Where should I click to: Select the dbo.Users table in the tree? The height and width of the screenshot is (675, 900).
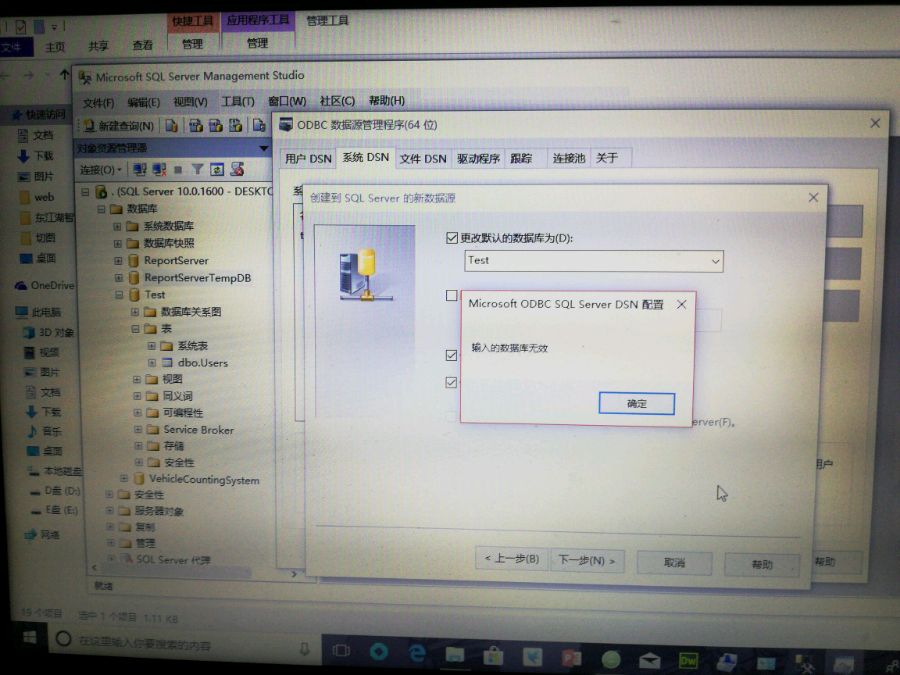tap(202, 363)
